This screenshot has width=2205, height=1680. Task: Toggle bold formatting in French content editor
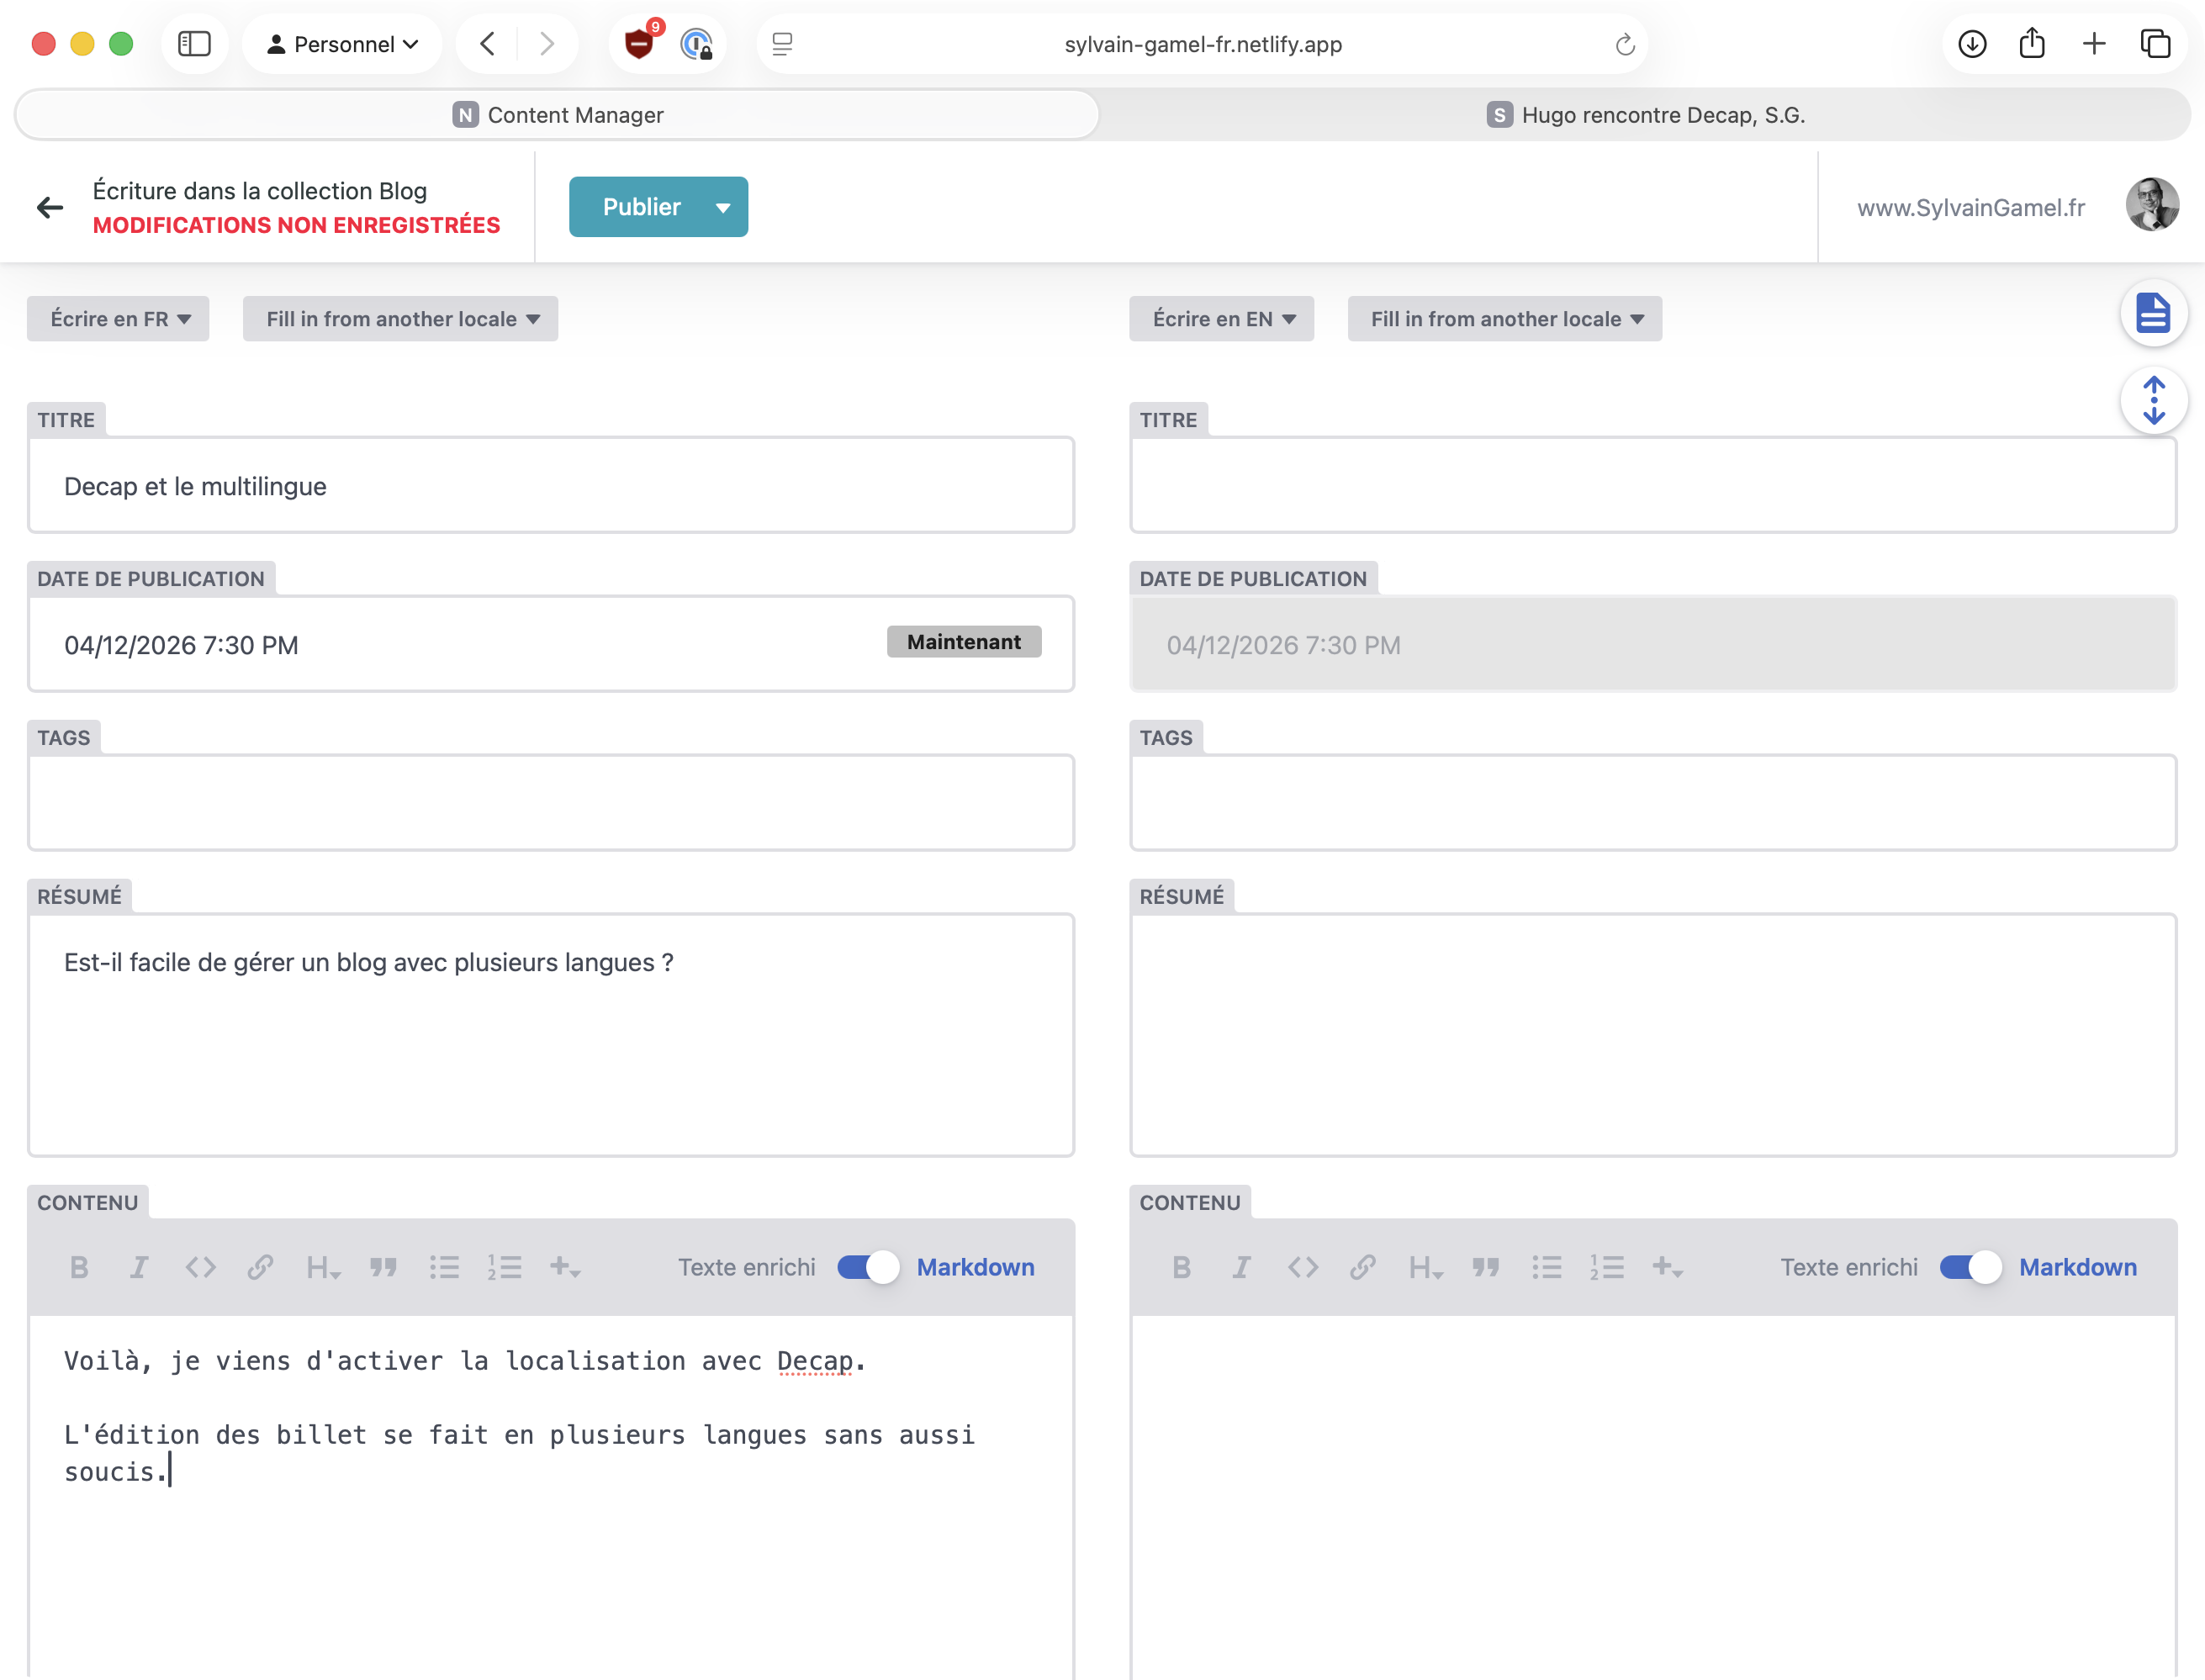point(79,1267)
